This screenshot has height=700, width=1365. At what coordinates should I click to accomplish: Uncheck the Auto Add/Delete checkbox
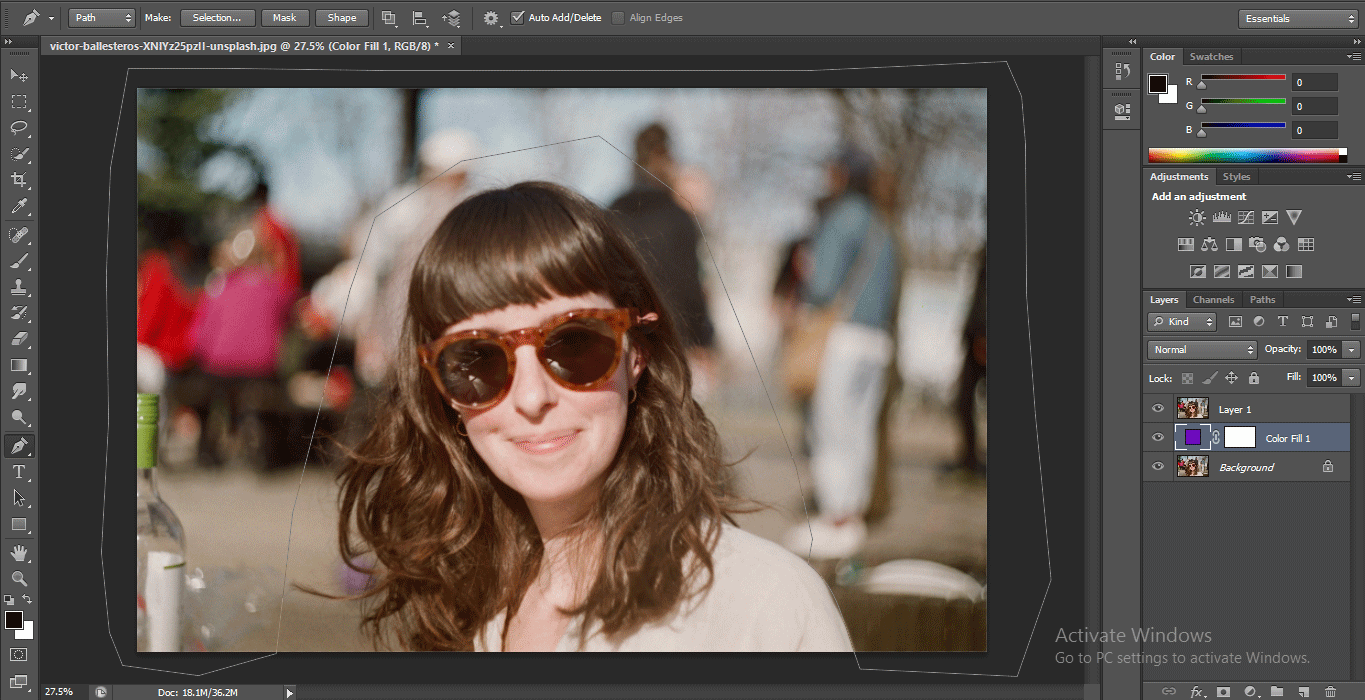click(x=517, y=18)
